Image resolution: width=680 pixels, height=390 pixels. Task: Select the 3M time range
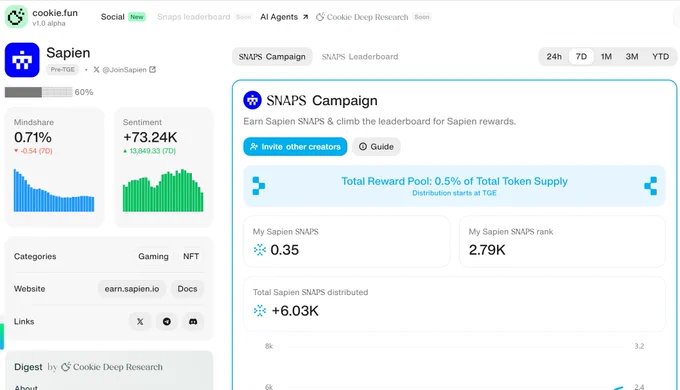[632, 57]
